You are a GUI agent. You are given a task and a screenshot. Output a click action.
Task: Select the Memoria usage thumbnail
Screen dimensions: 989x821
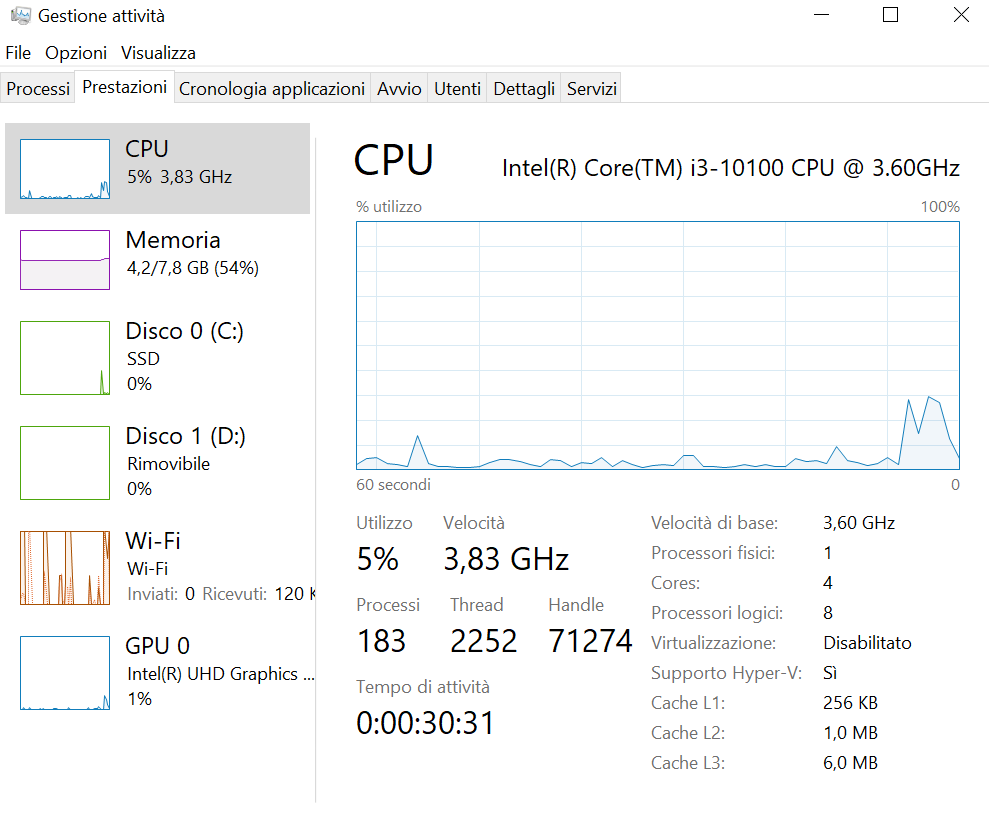[65, 260]
